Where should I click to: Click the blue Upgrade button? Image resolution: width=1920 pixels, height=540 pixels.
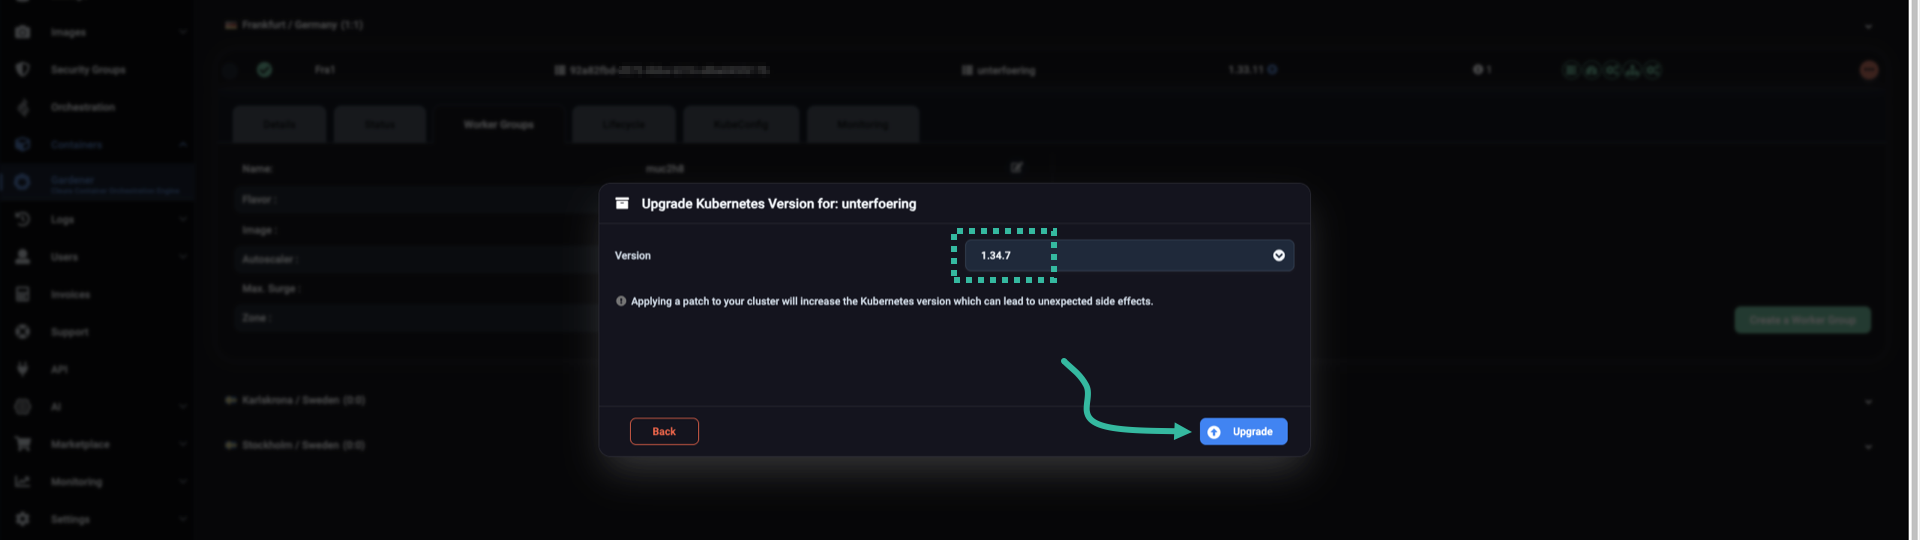click(1243, 432)
